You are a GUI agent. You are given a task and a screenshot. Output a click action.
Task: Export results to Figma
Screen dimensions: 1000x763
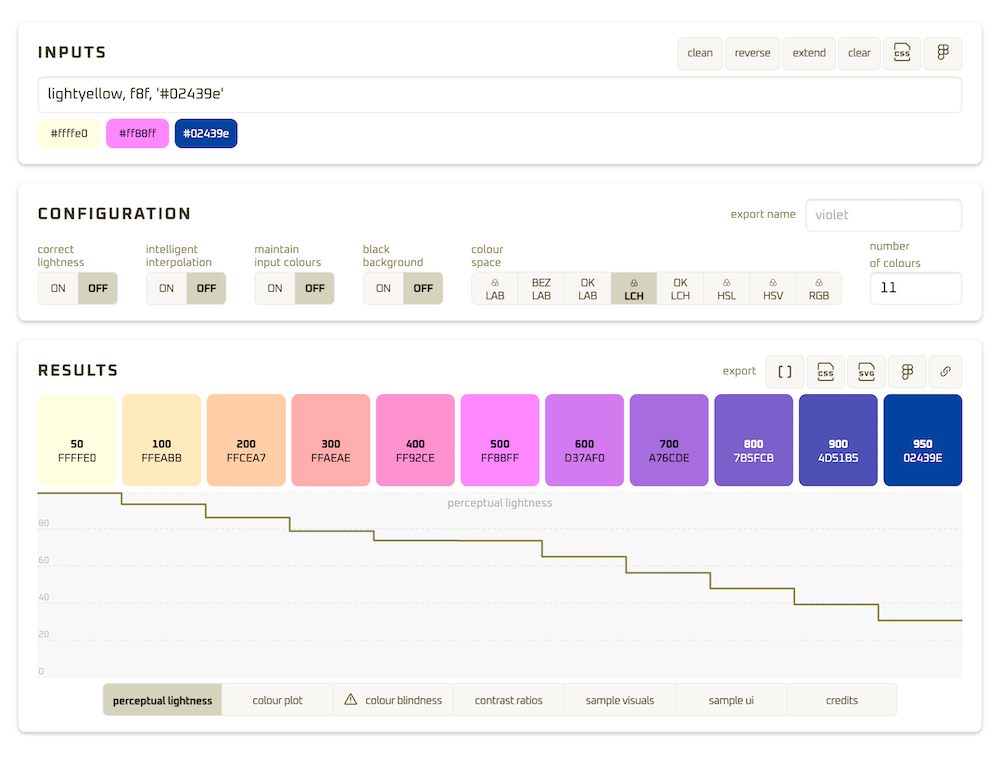[907, 371]
